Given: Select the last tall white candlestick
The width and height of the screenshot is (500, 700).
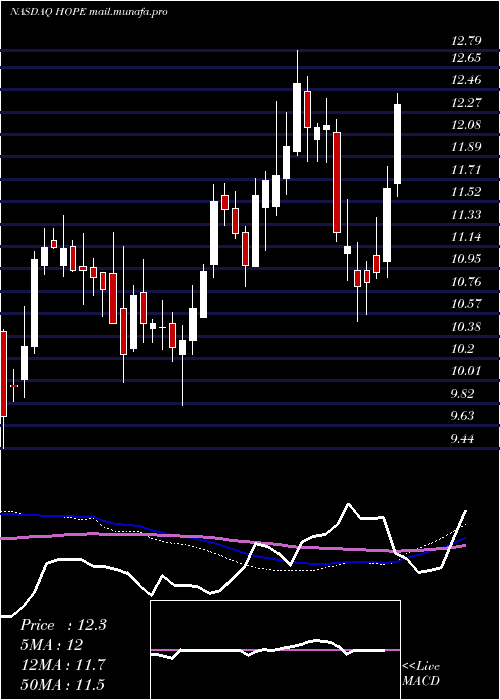Looking at the screenshot, I should click(x=397, y=144).
